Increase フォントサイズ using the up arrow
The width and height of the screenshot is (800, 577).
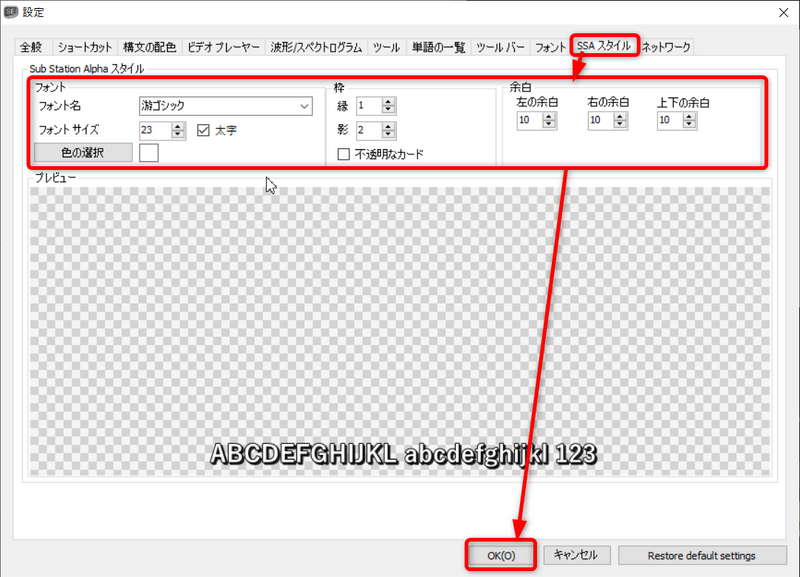coord(178,125)
